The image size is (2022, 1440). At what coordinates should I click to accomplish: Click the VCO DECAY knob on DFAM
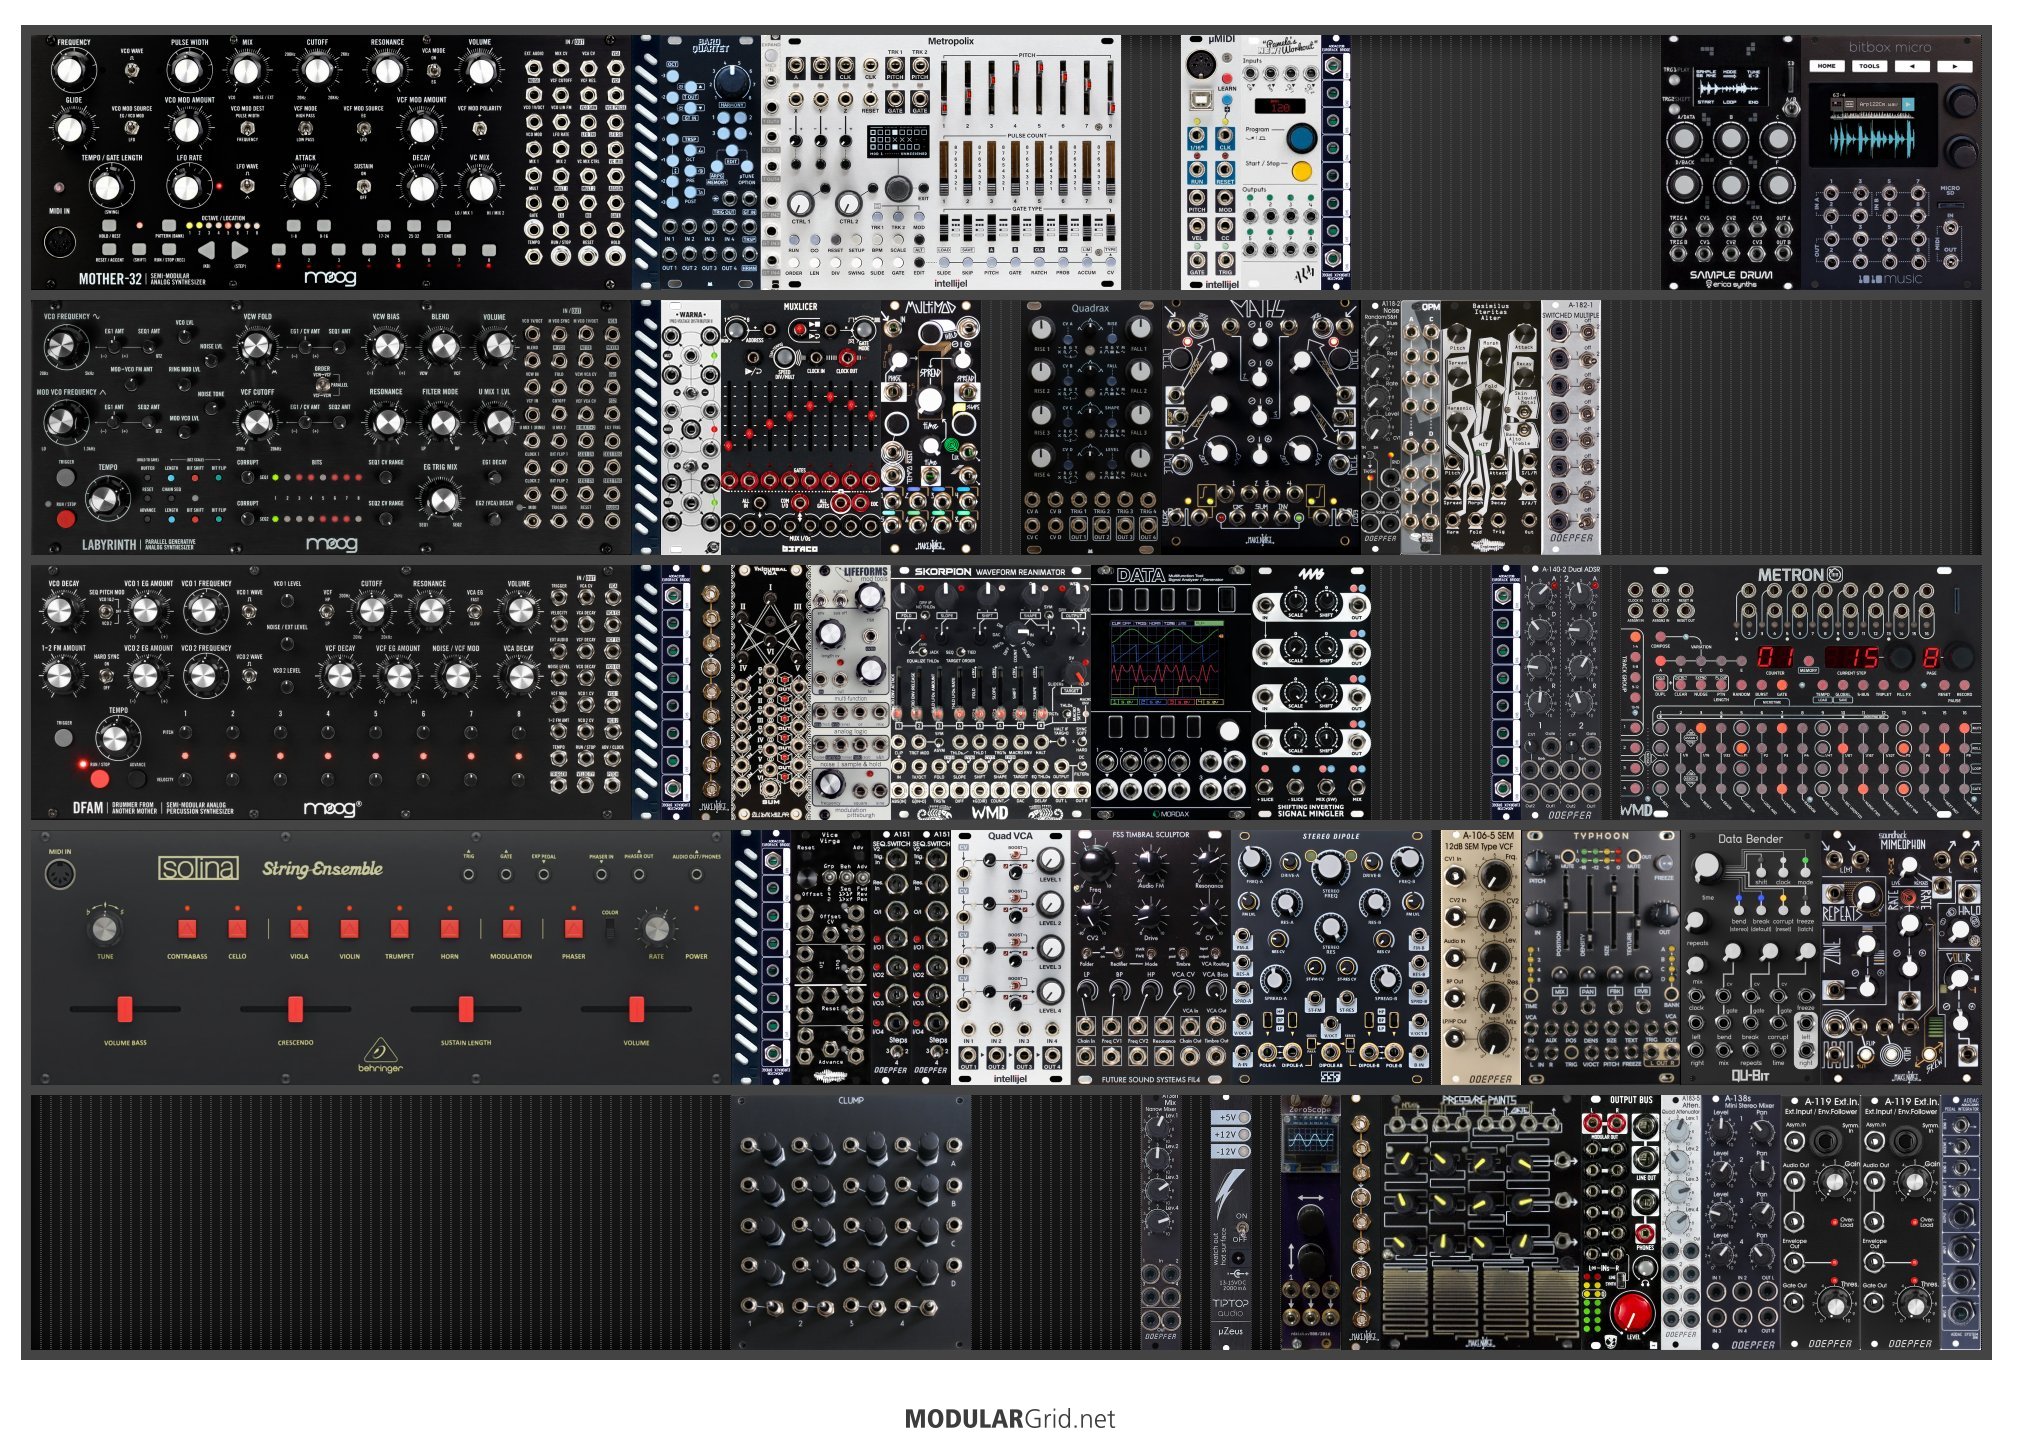click(60, 612)
